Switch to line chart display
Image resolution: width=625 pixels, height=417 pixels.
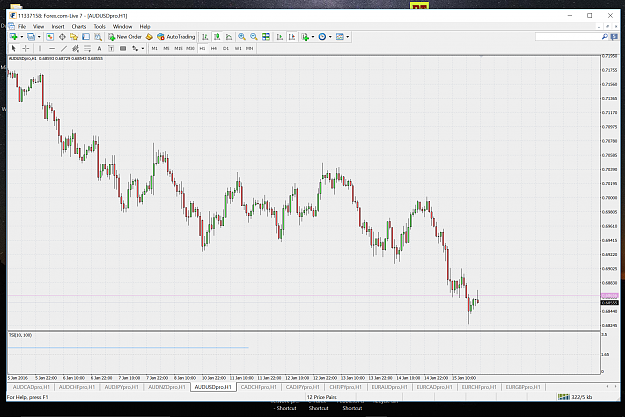[x=229, y=37]
